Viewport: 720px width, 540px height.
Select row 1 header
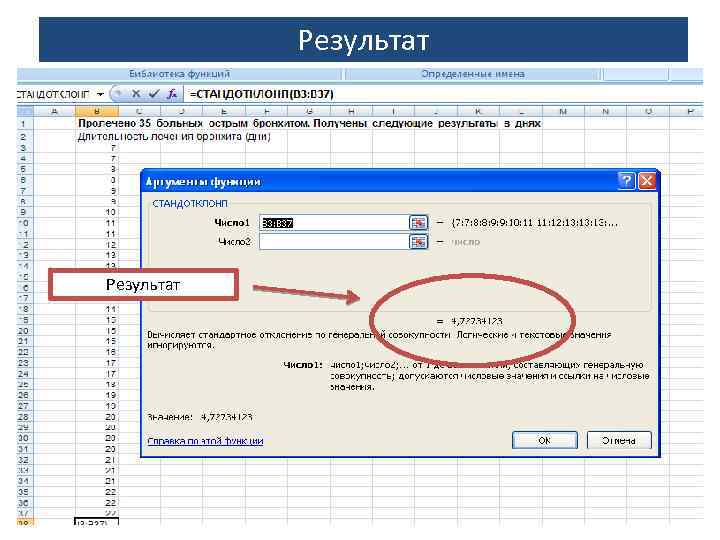click(23, 124)
